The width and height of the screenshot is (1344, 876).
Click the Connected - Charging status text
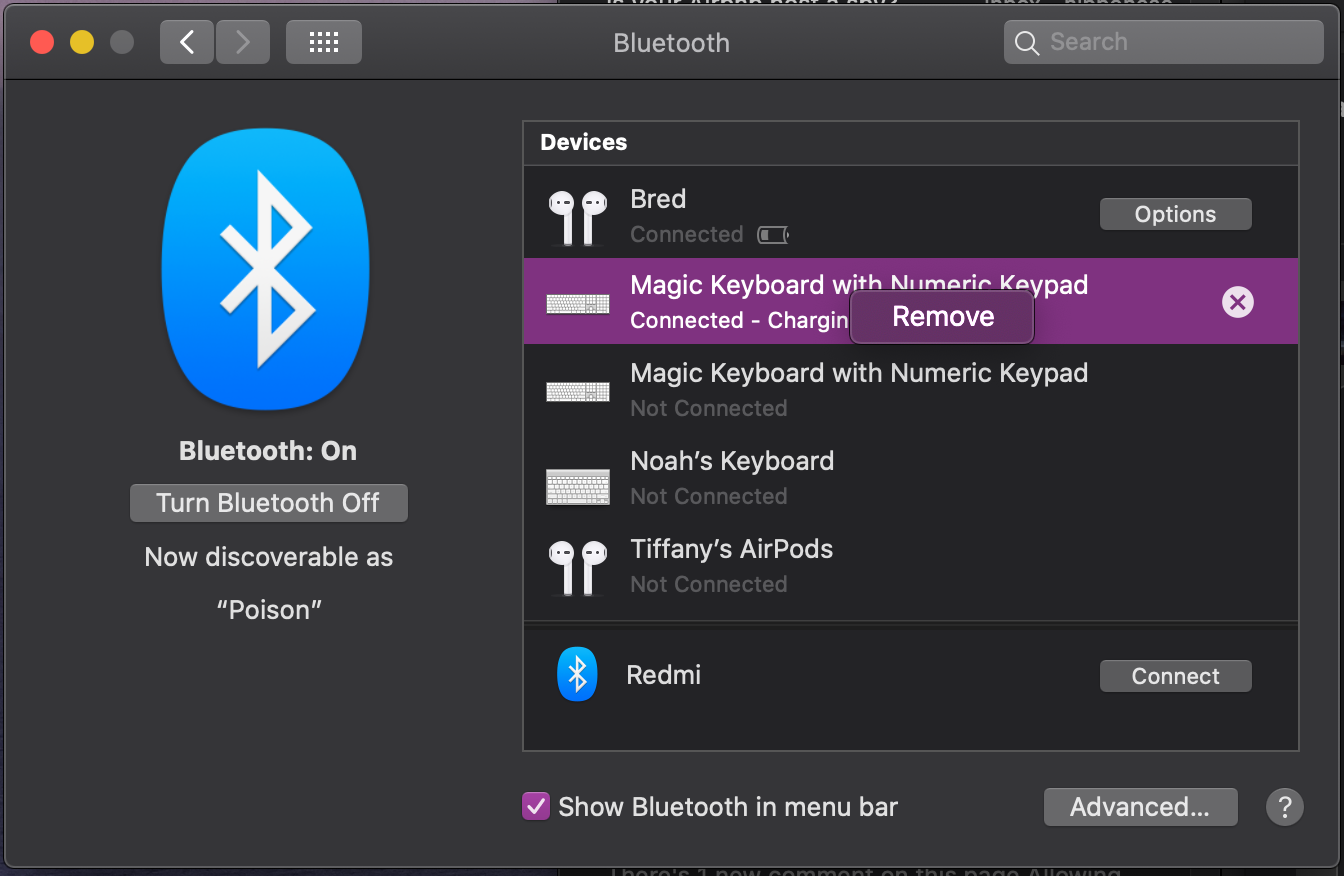[739, 321]
